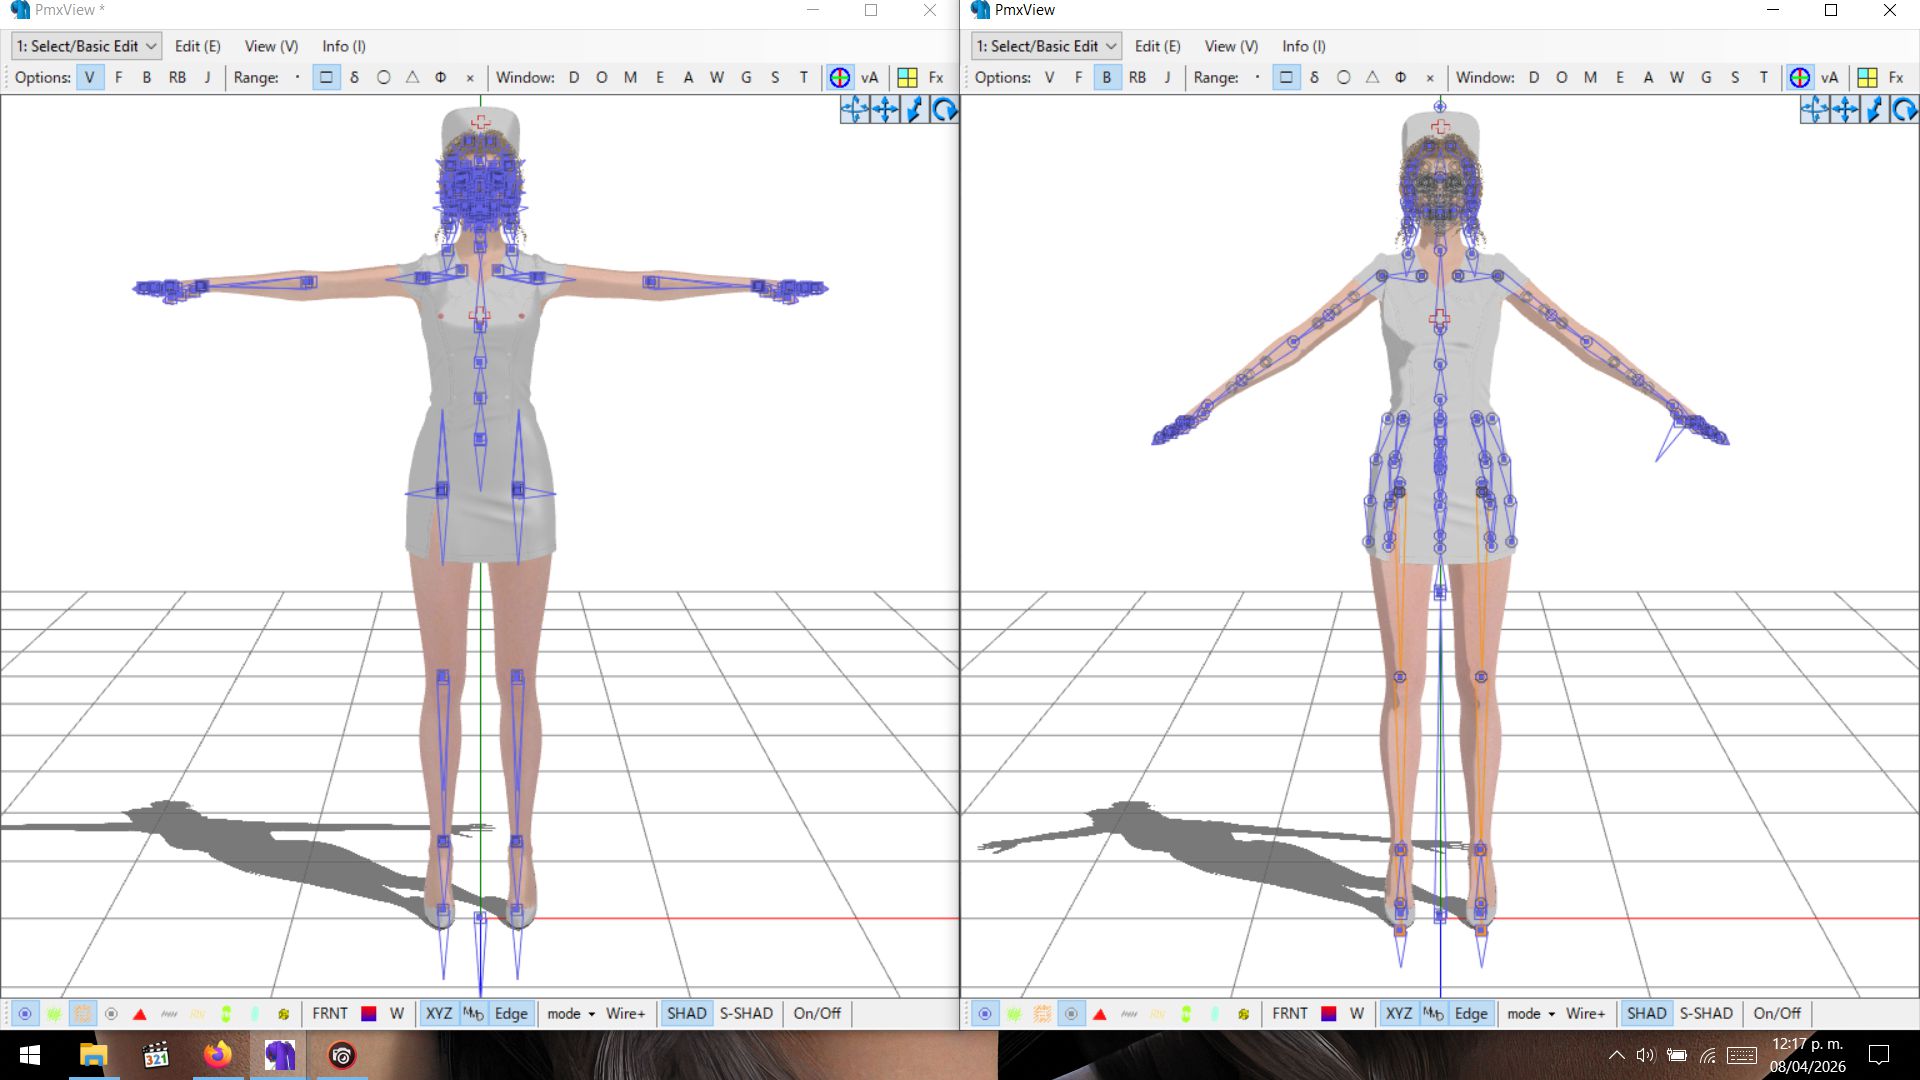Screen dimensions: 1920x1080
Task: Toggle B bone option in right window
Action: coord(1106,77)
